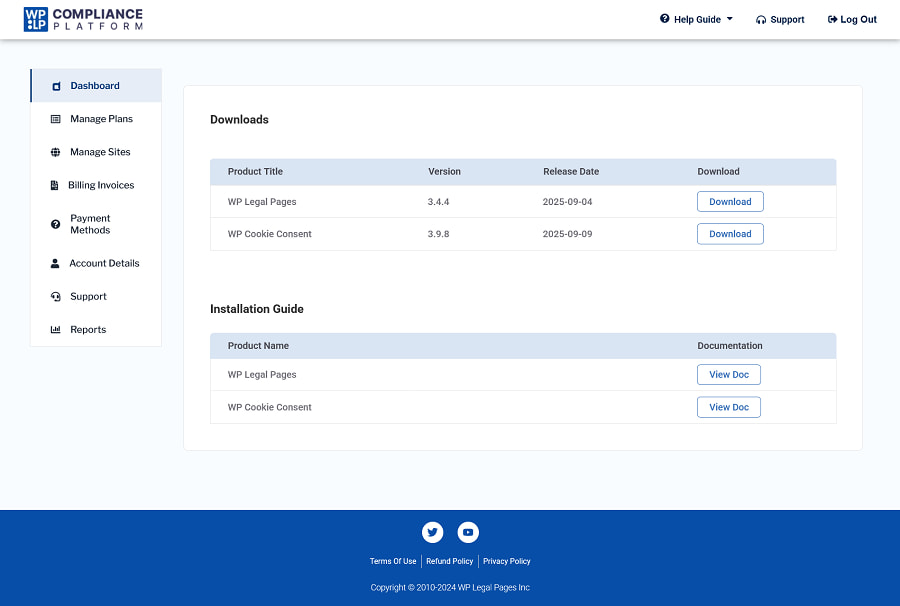The image size is (900, 606).
Task: Click the Installation Guide heading
Action: pos(257,309)
